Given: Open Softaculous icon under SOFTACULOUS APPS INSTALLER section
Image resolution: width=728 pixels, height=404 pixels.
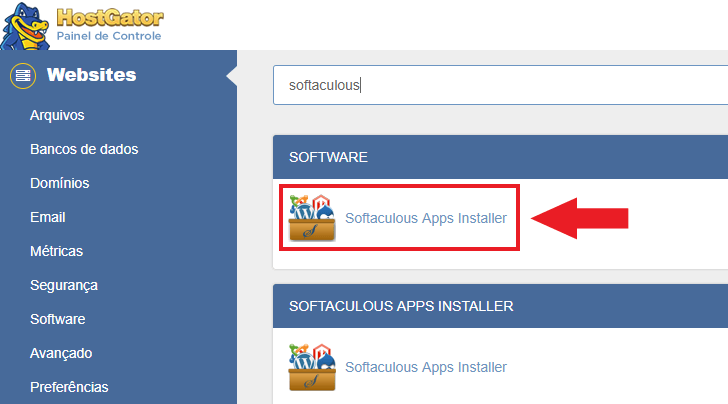Looking at the screenshot, I should [312, 367].
